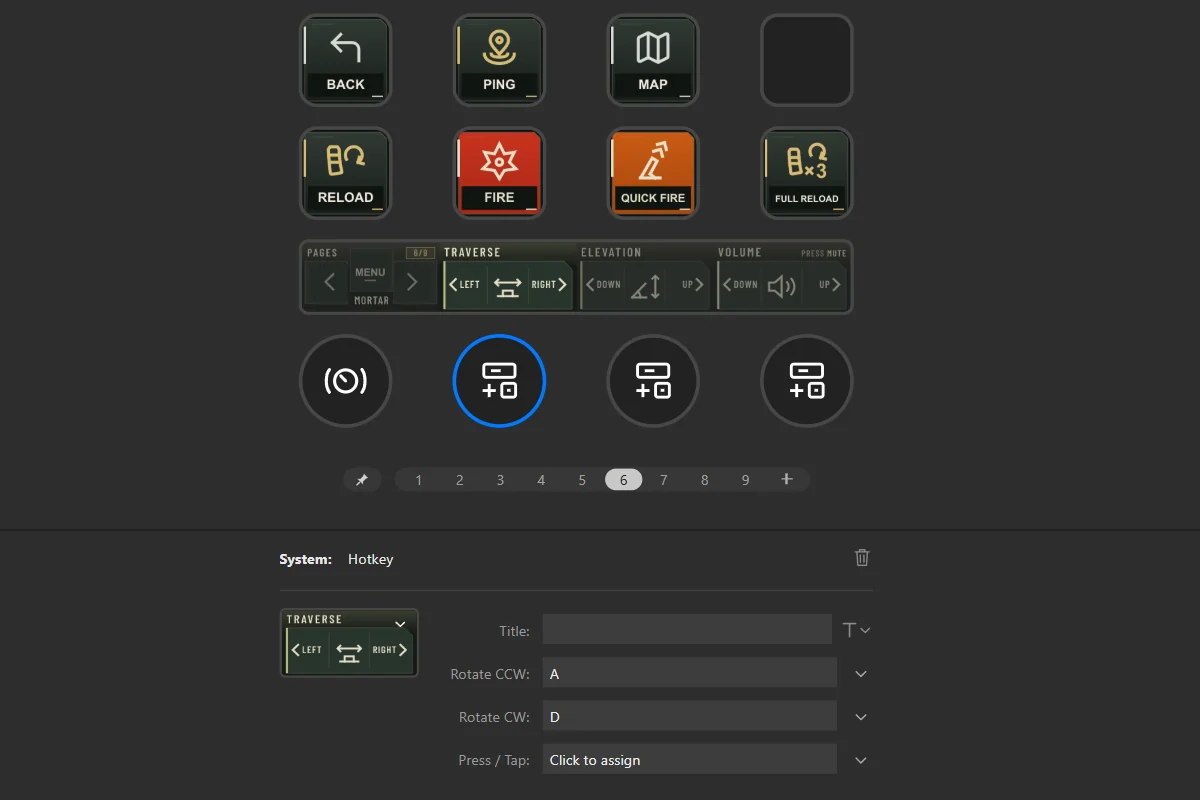This screenshot has width=1200, height=800.
Task: Select the BACK key
Action: [345, 60]
